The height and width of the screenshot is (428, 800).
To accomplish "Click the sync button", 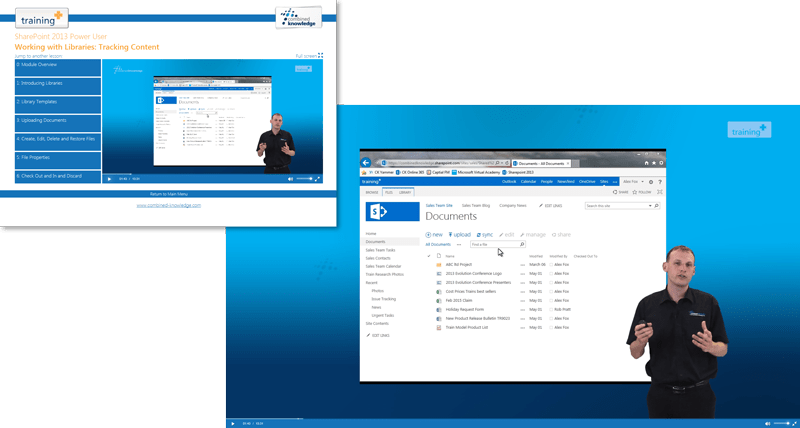I will 485,235.
